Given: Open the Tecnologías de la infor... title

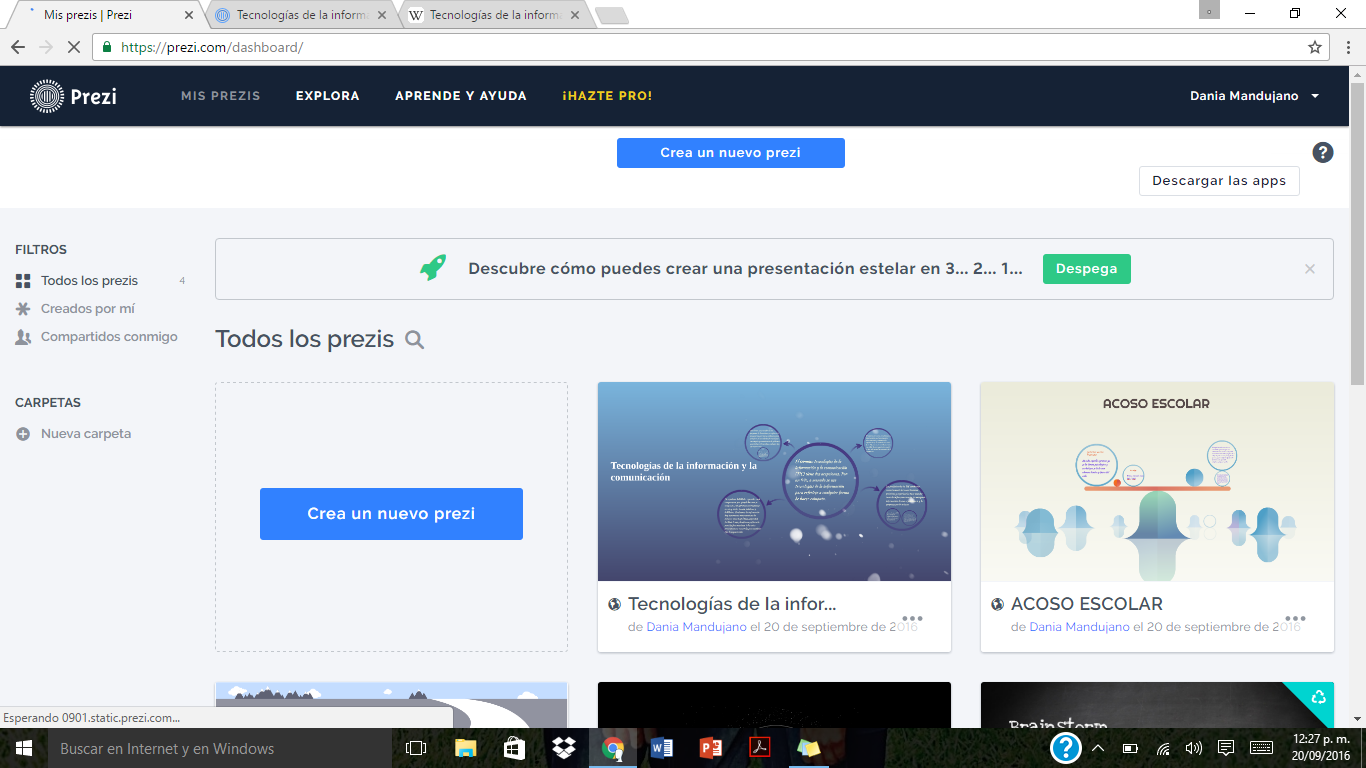Looking at the screenshot, I should tap(732, 604).
